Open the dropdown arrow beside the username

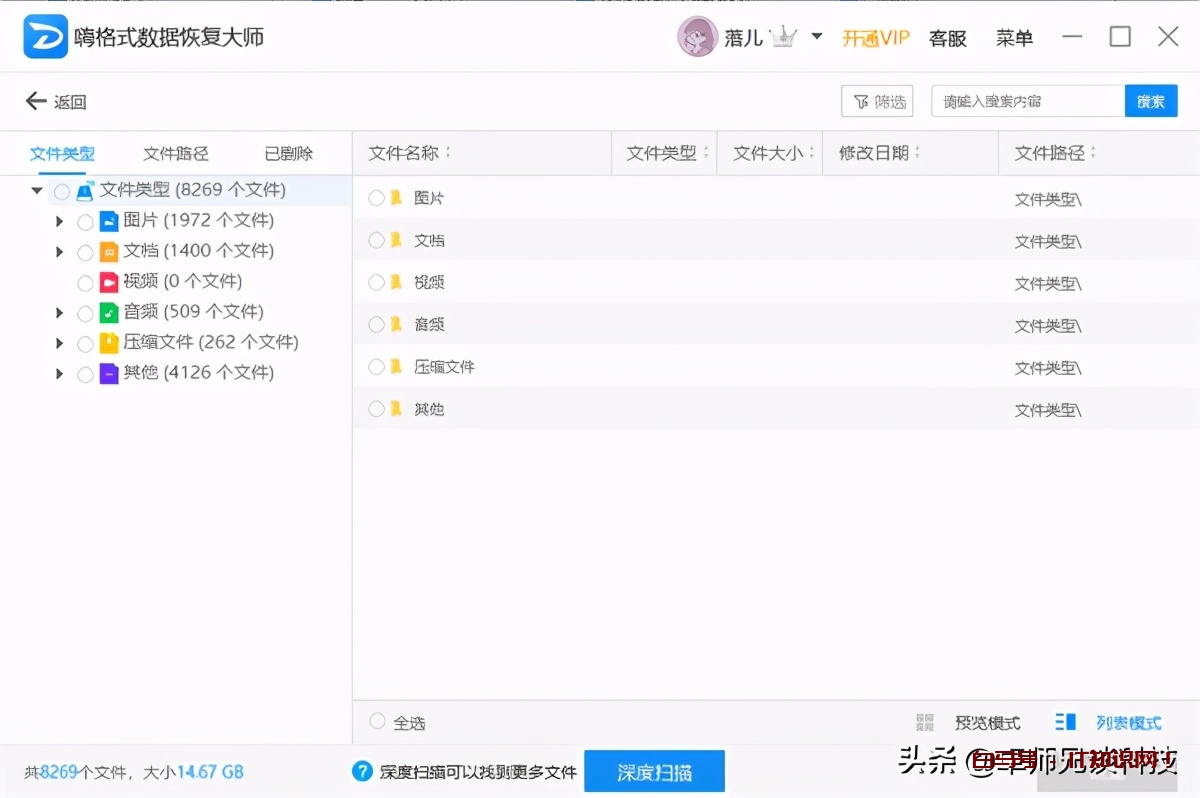816,36
